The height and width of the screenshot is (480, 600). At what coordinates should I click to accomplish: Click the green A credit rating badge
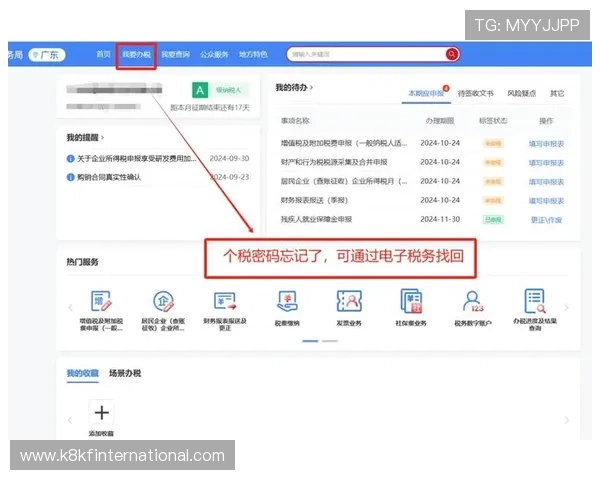pos(200,90)
